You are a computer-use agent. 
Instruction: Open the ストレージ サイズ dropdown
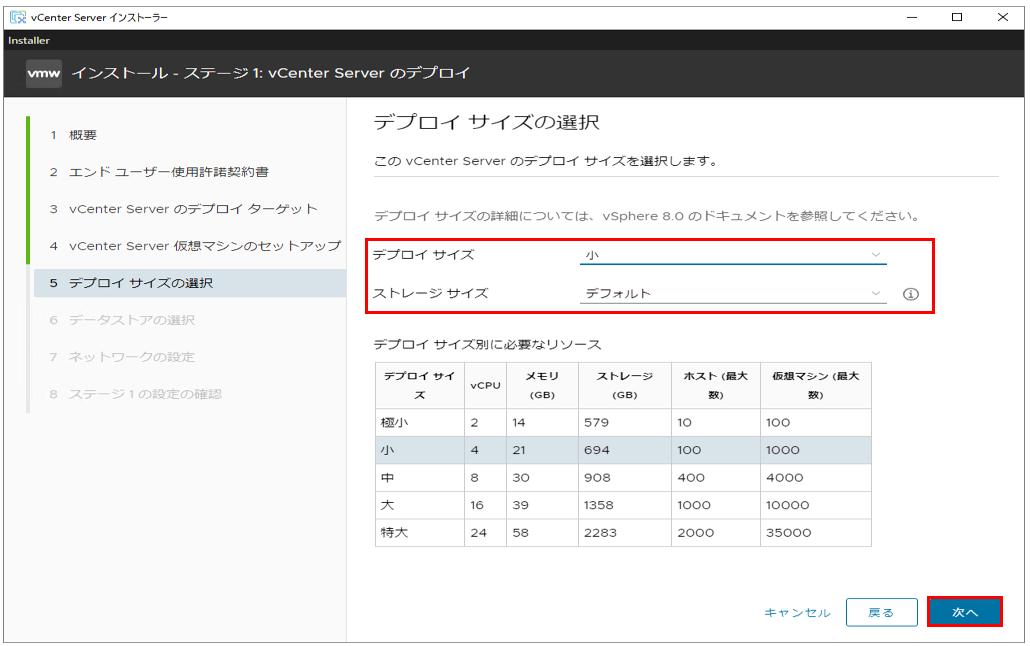point(733,293)
